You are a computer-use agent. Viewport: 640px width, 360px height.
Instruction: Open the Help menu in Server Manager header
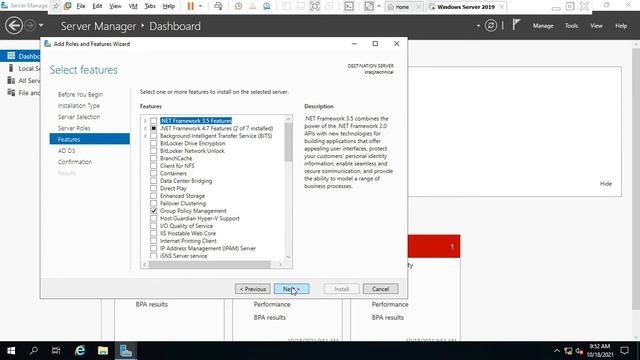pyautogui.click(x=621, y=26)
